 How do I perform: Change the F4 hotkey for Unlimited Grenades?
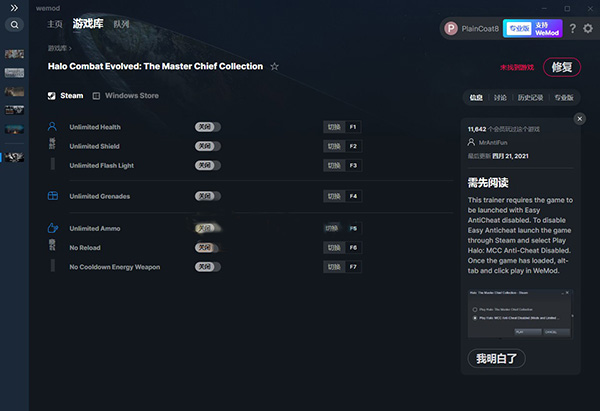point(353,196)
